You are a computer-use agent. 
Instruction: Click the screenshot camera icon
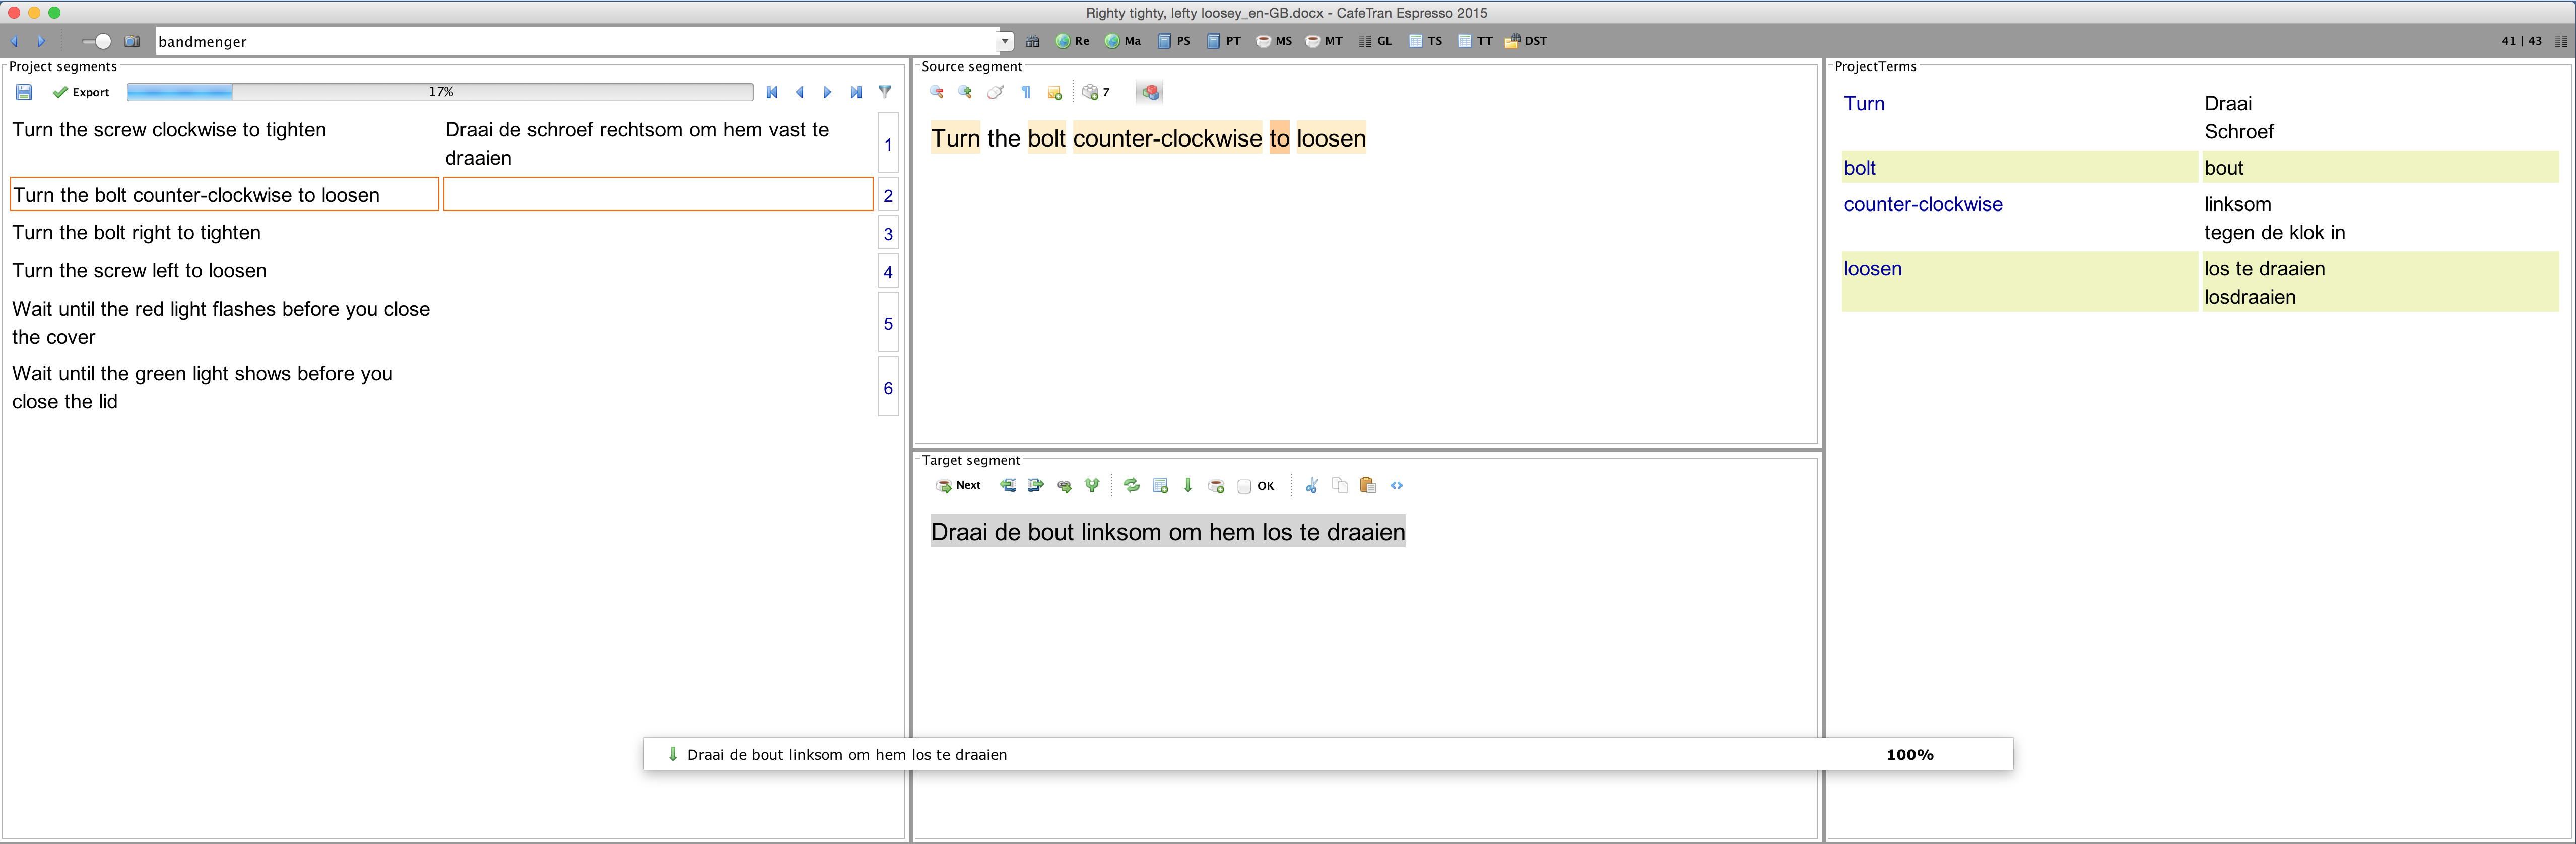[132, 41]
